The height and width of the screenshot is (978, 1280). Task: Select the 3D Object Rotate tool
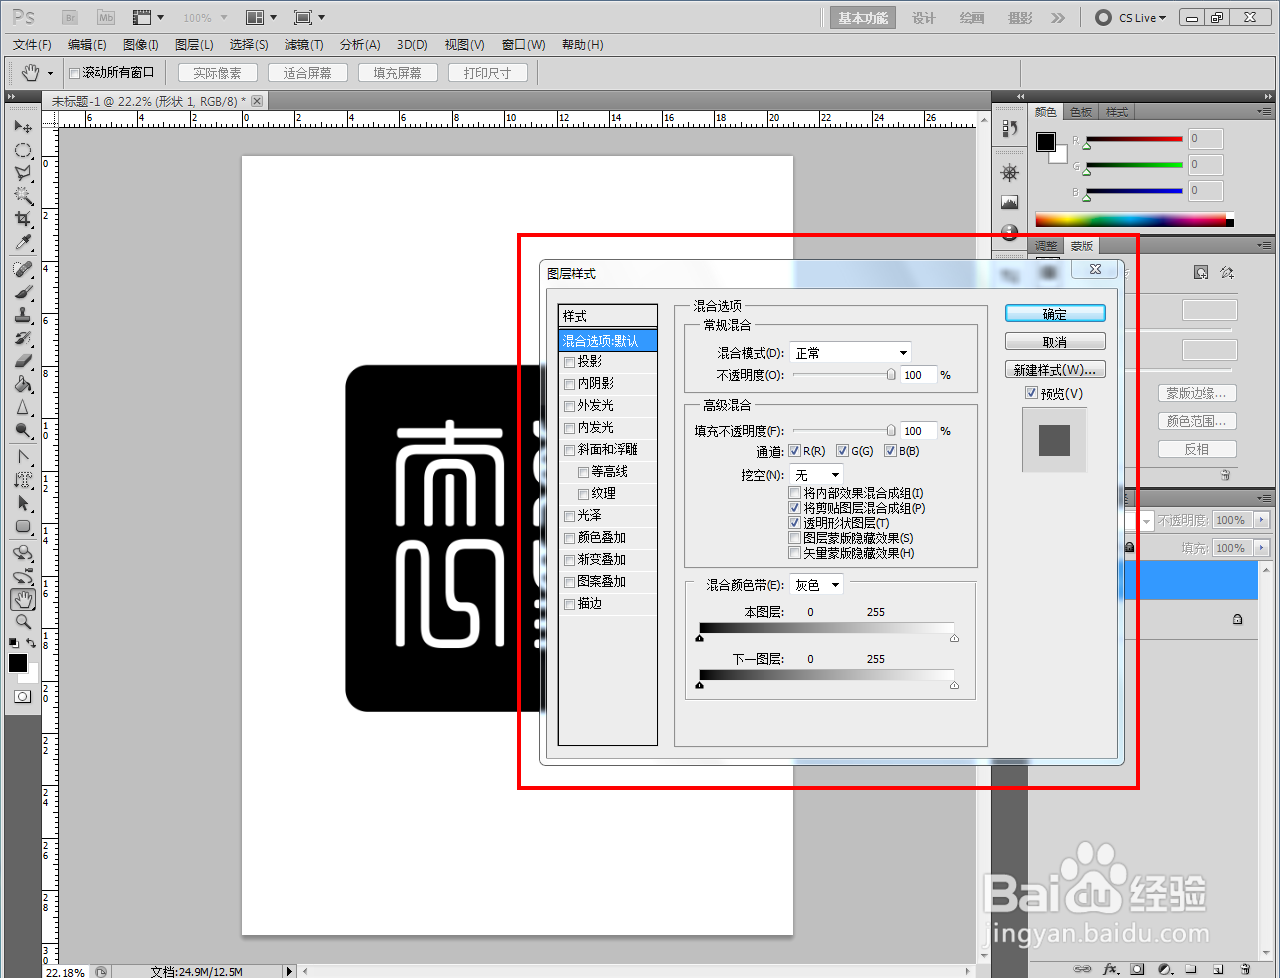[23, 553]
